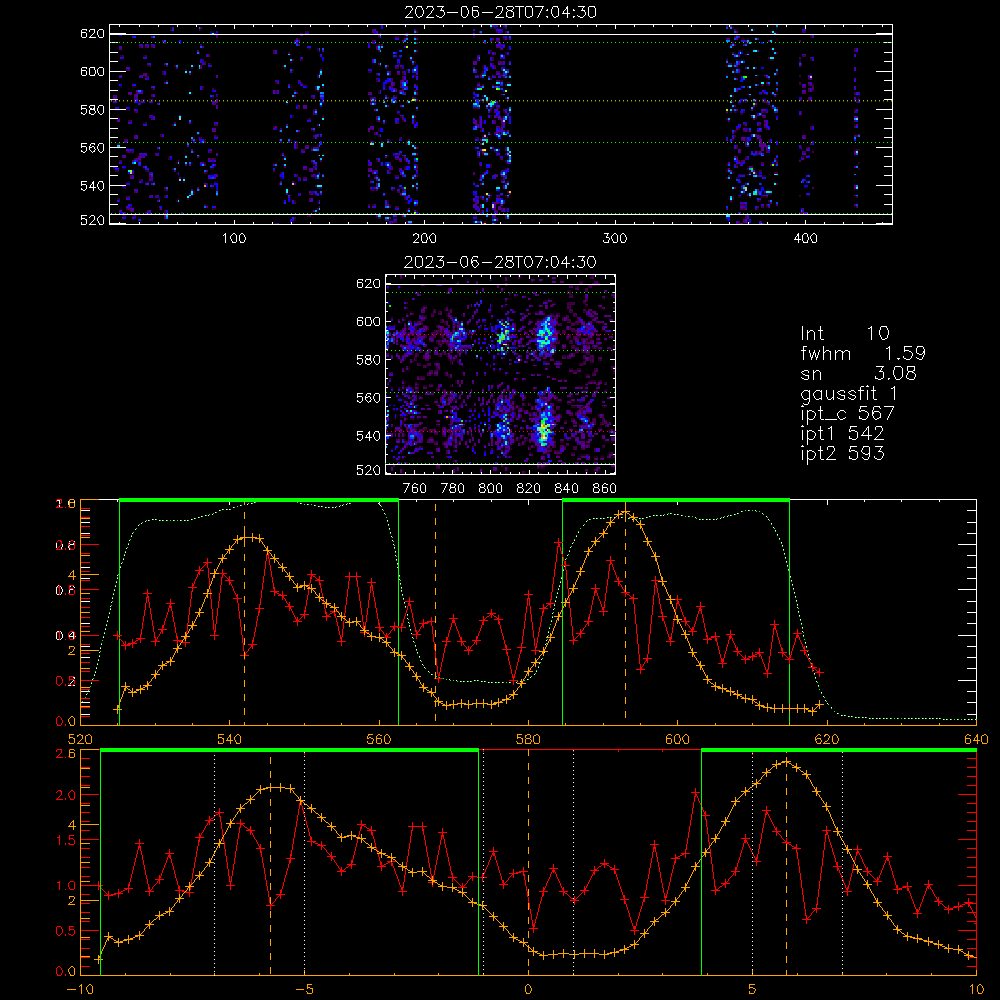Image resolution: width=1000 pixels, height=1000 pixels.
Task: Click orange dashed line at 0 in bottom plot
Action: point(528,862)
